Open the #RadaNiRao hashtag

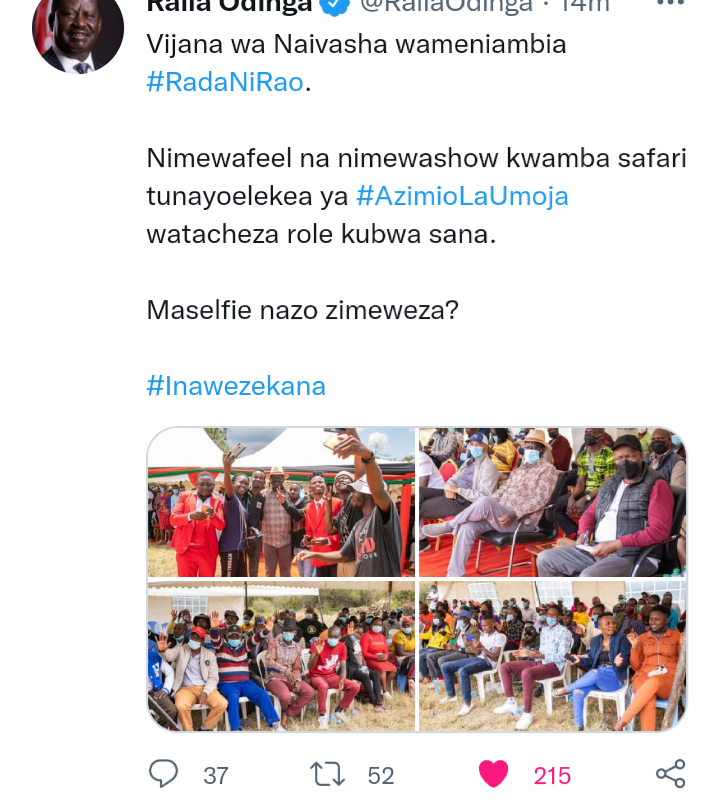pos(225,82)
